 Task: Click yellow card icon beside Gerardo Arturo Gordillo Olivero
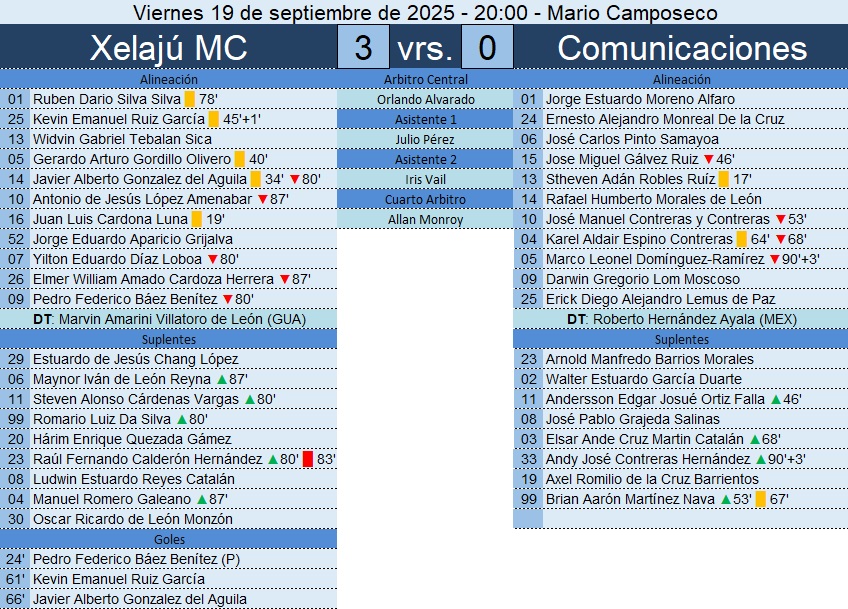coord(239,159)
